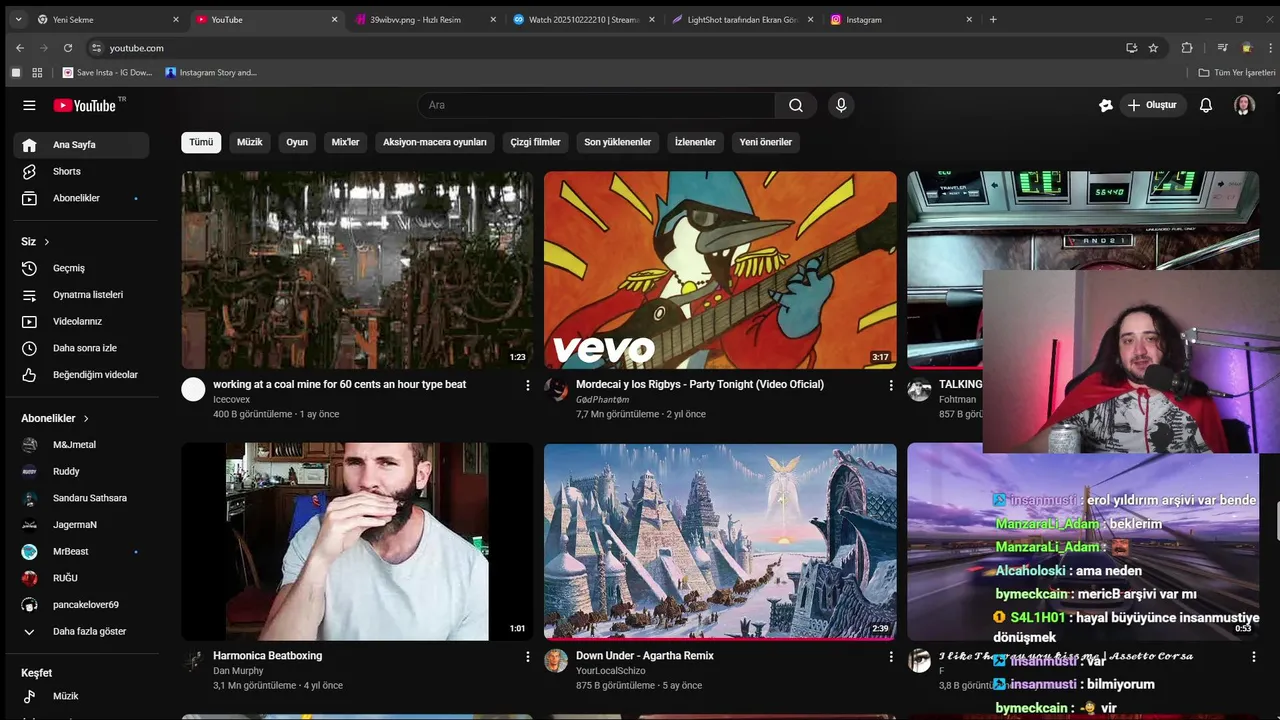
Task: Play the coal mine video thumbnail
Action: (x=357, y=270)
